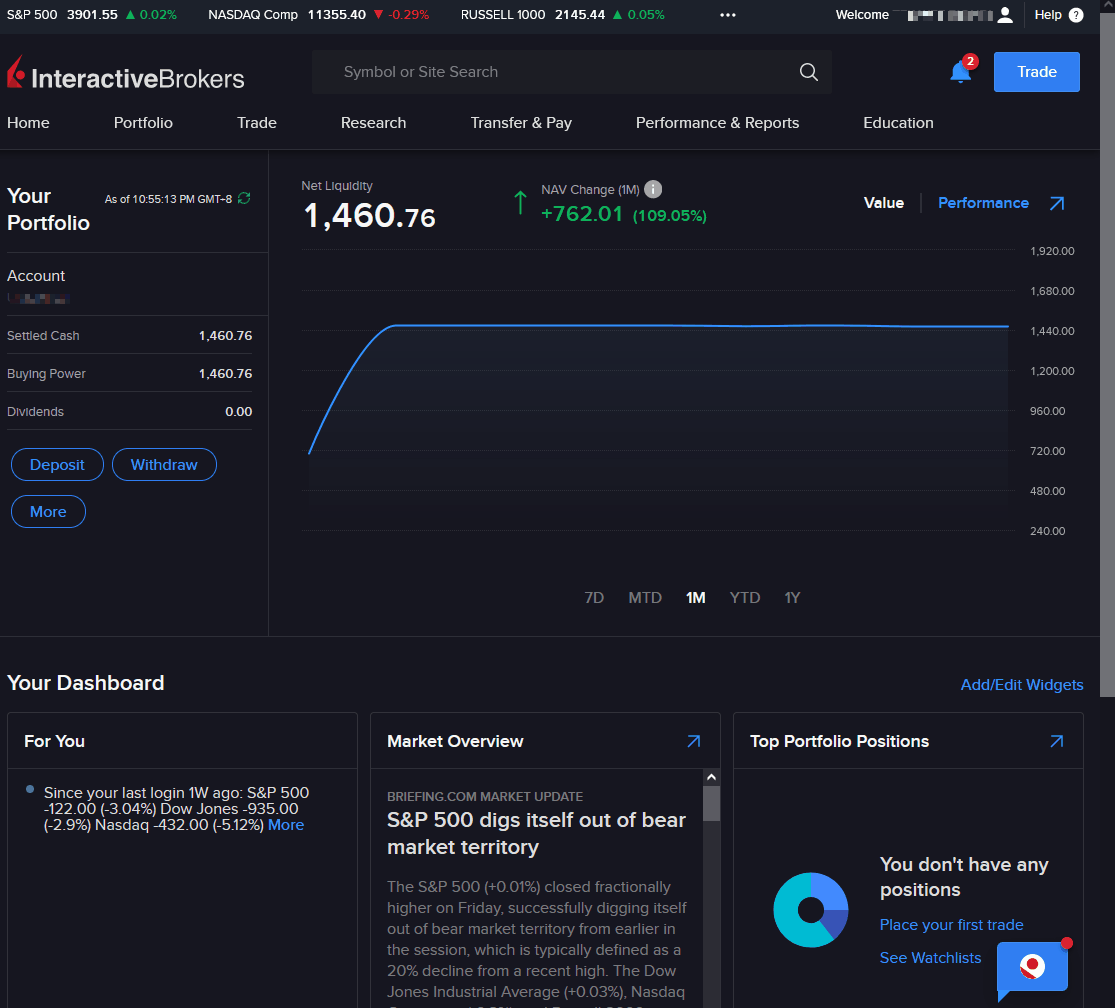Click the InteractiveBrokers logo
Image resolution: width=1115 pixels, height=1008 pixels.
click(126, 73)
